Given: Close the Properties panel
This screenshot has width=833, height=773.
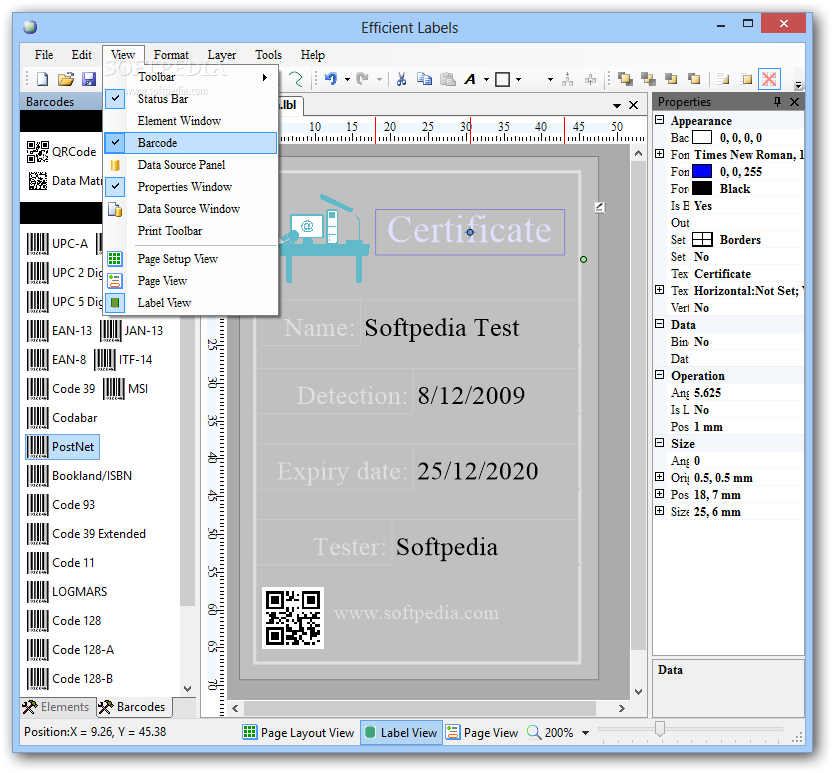Looking at the screenshot, I should tap(794, 101).
